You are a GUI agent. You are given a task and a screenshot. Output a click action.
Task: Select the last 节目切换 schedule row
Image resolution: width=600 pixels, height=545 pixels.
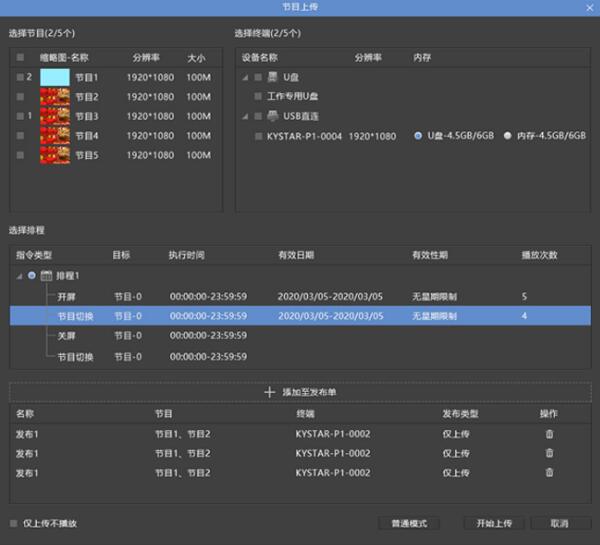coord(300,357)
